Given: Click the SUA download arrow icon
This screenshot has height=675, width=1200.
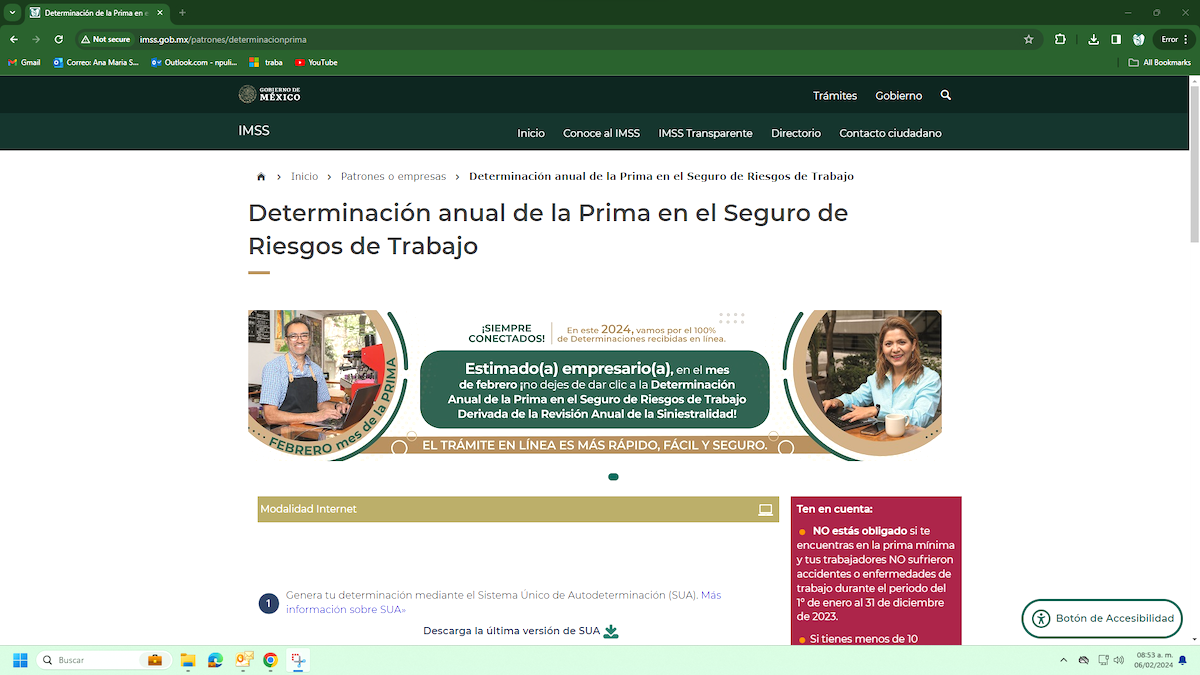Looking at the screenshot, I should click(x=611, y=632).
